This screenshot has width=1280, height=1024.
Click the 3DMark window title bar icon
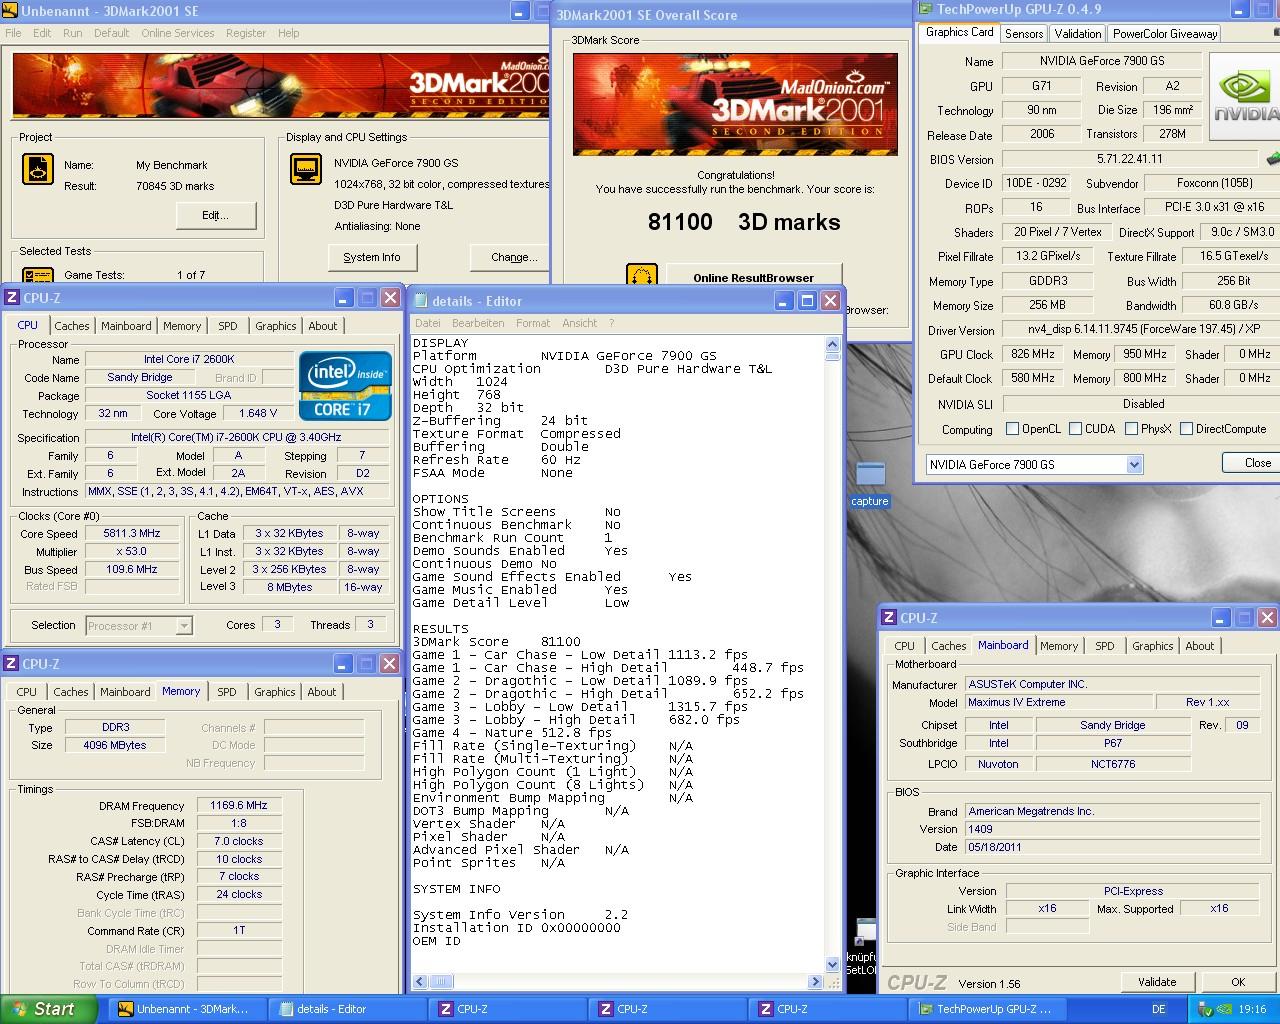tap(11, 10)
